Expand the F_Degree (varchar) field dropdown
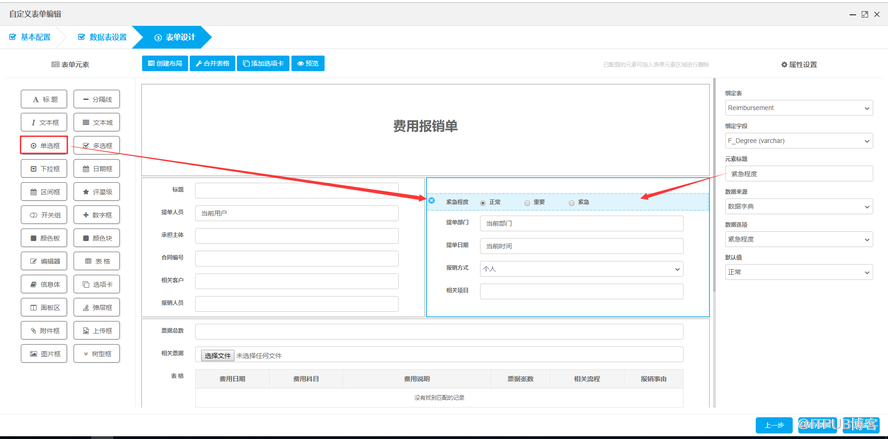This screenshot has width=888, height=439. [798, 141]
